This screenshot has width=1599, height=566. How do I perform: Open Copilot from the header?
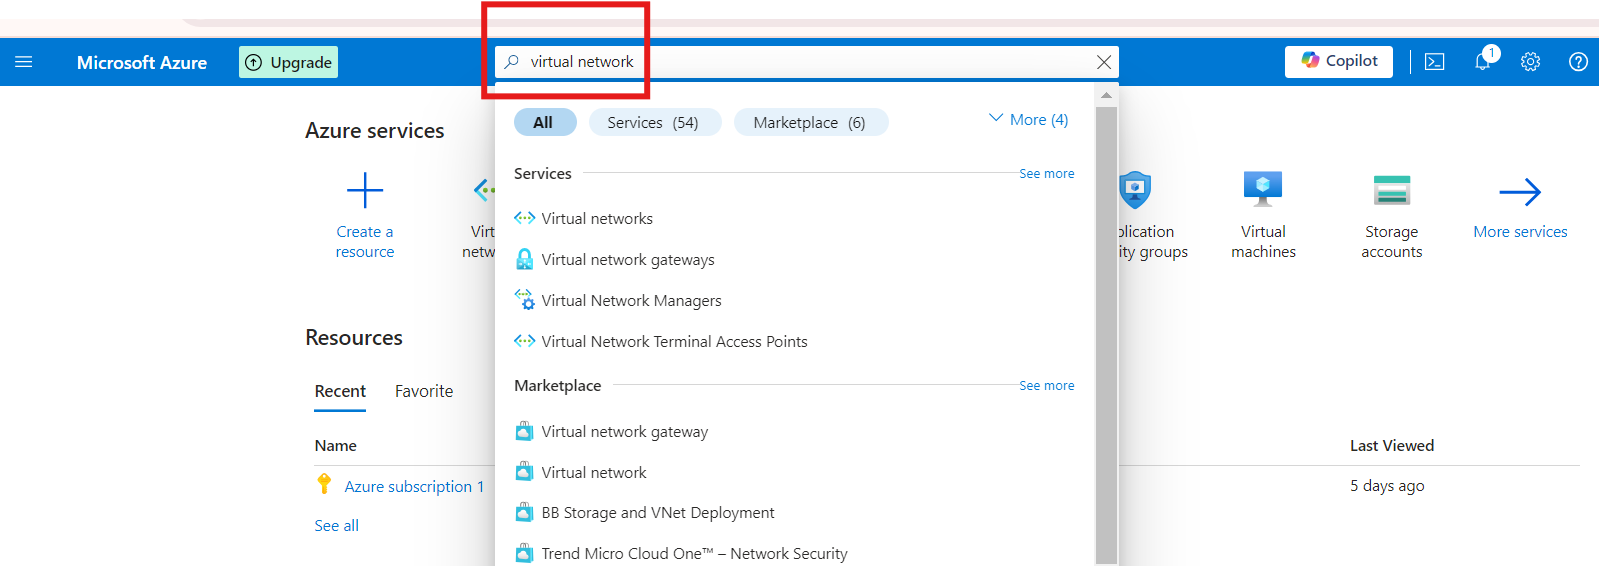click(x=1338, y=61)
